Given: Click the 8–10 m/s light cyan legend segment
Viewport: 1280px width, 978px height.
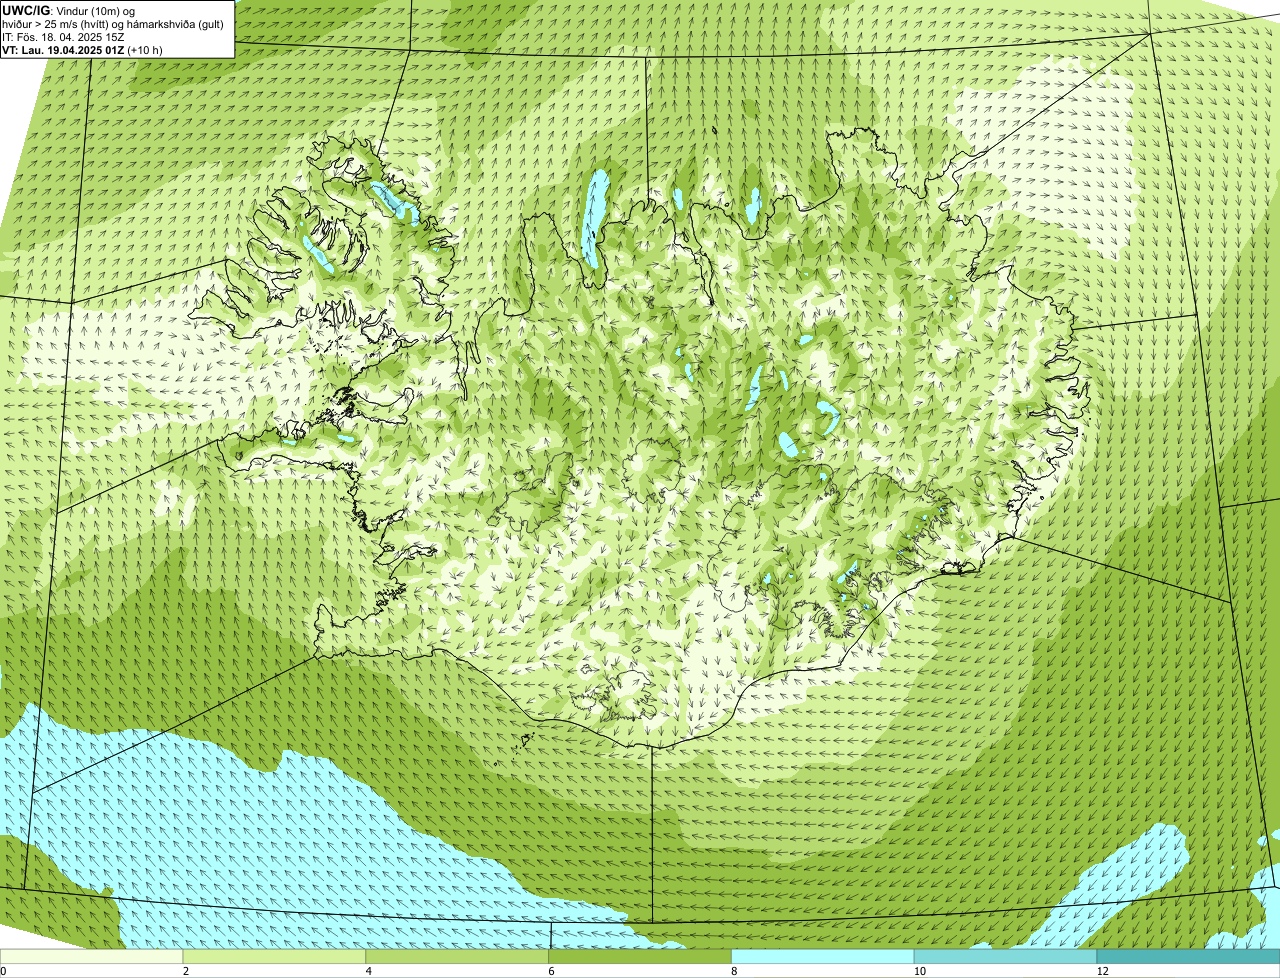Looking at the screenshot, I should click(x=823, y=956).
